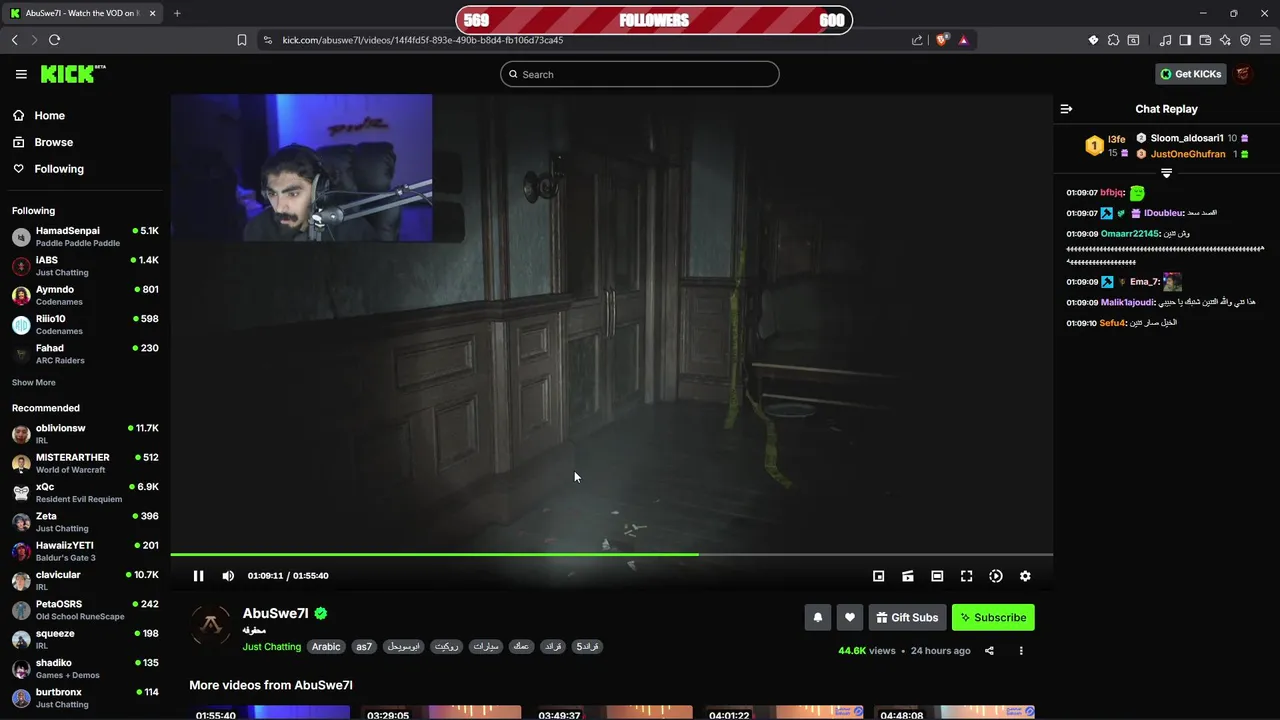Reload the browser page
The image size is (1280, 720).
point(54,40)
